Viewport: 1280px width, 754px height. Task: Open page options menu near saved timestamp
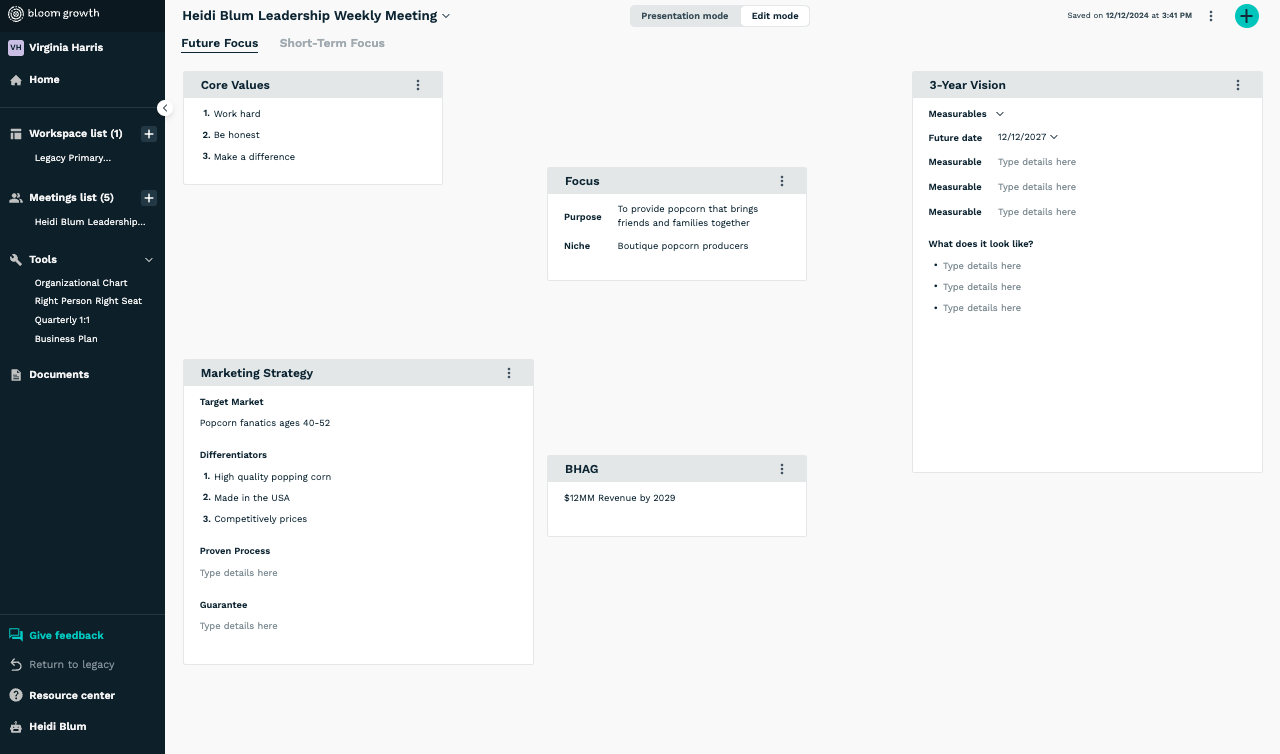(1211, 16)
